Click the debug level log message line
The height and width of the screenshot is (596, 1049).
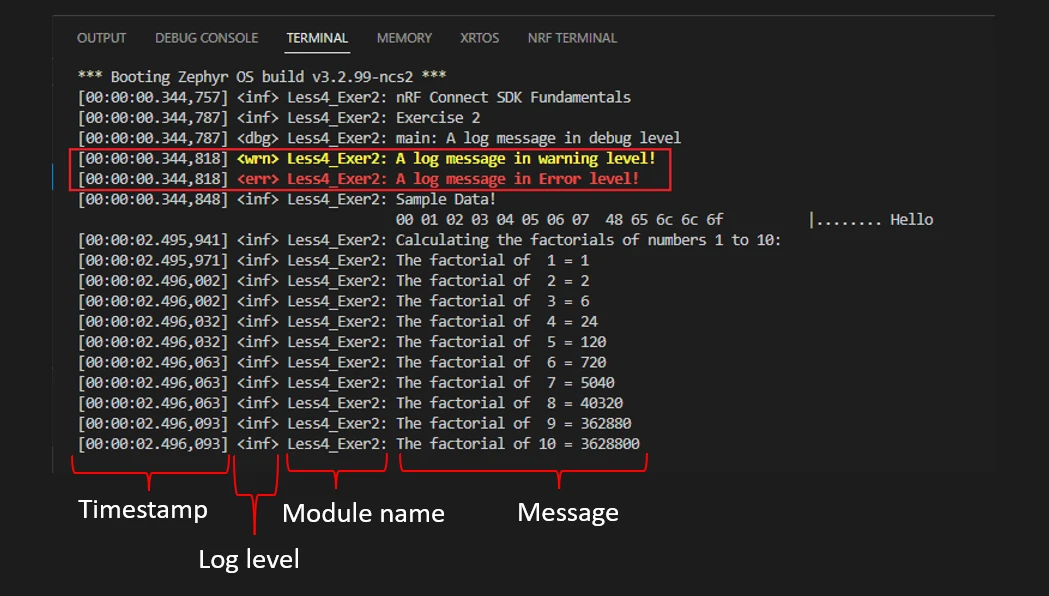pos(380,138)
